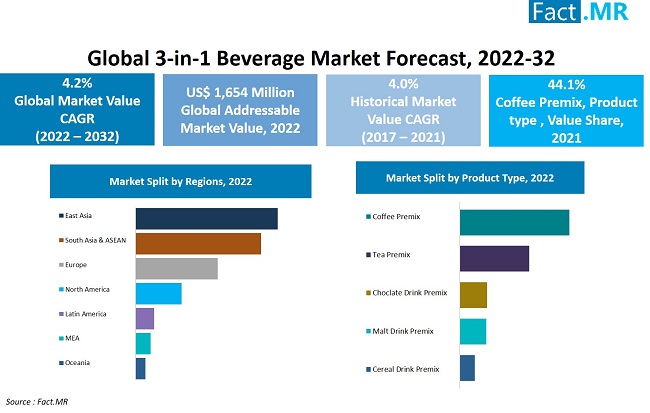Open the Market Split by Regions, 2022 header
Viewport: 650px width, 413px height.
(x=181, y=181)
